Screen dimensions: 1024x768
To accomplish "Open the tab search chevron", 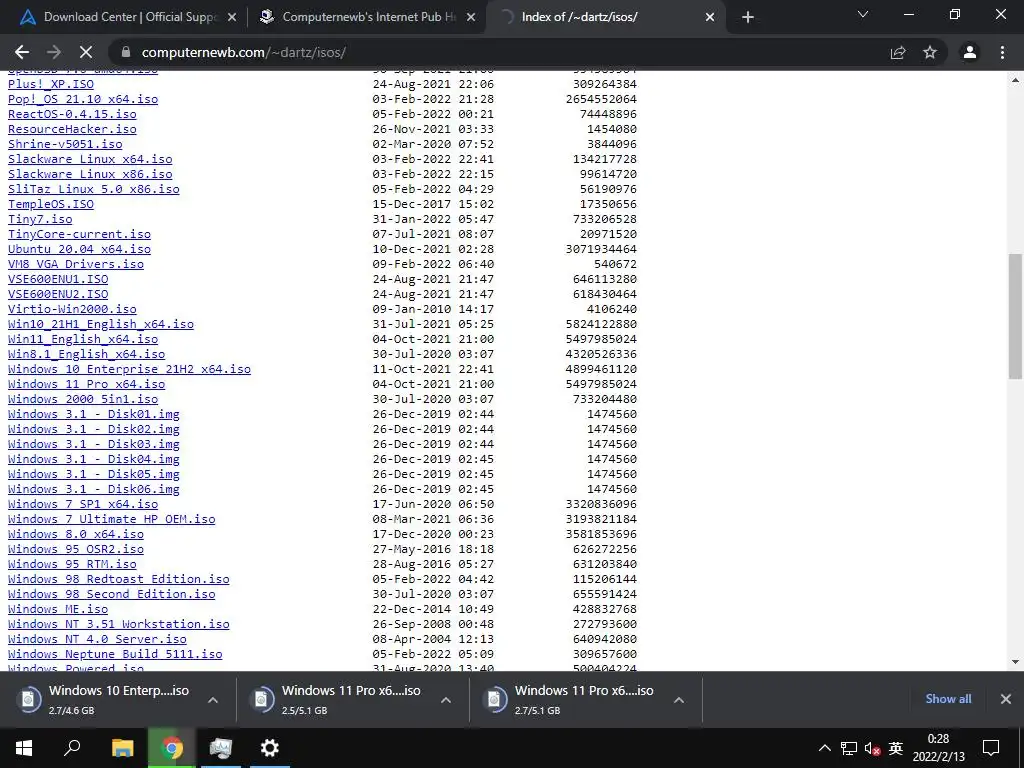I will click(863, 14).
